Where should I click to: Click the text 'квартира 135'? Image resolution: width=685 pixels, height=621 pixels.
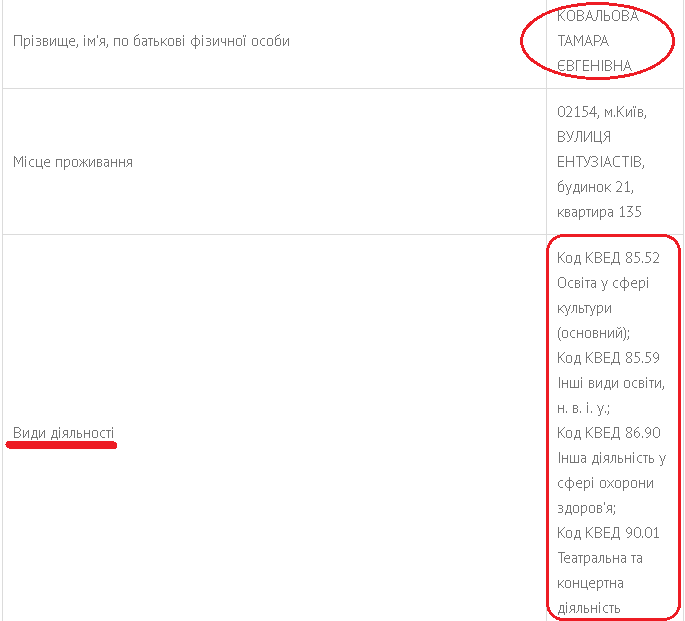(599, 212)
